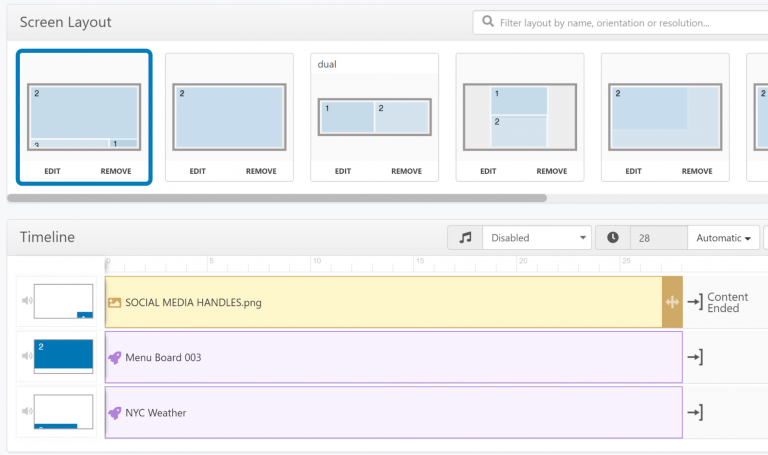Click EDIT on the selected three-zone layout
This screenshot has height=455, width=768.
(x=52, y=171)
